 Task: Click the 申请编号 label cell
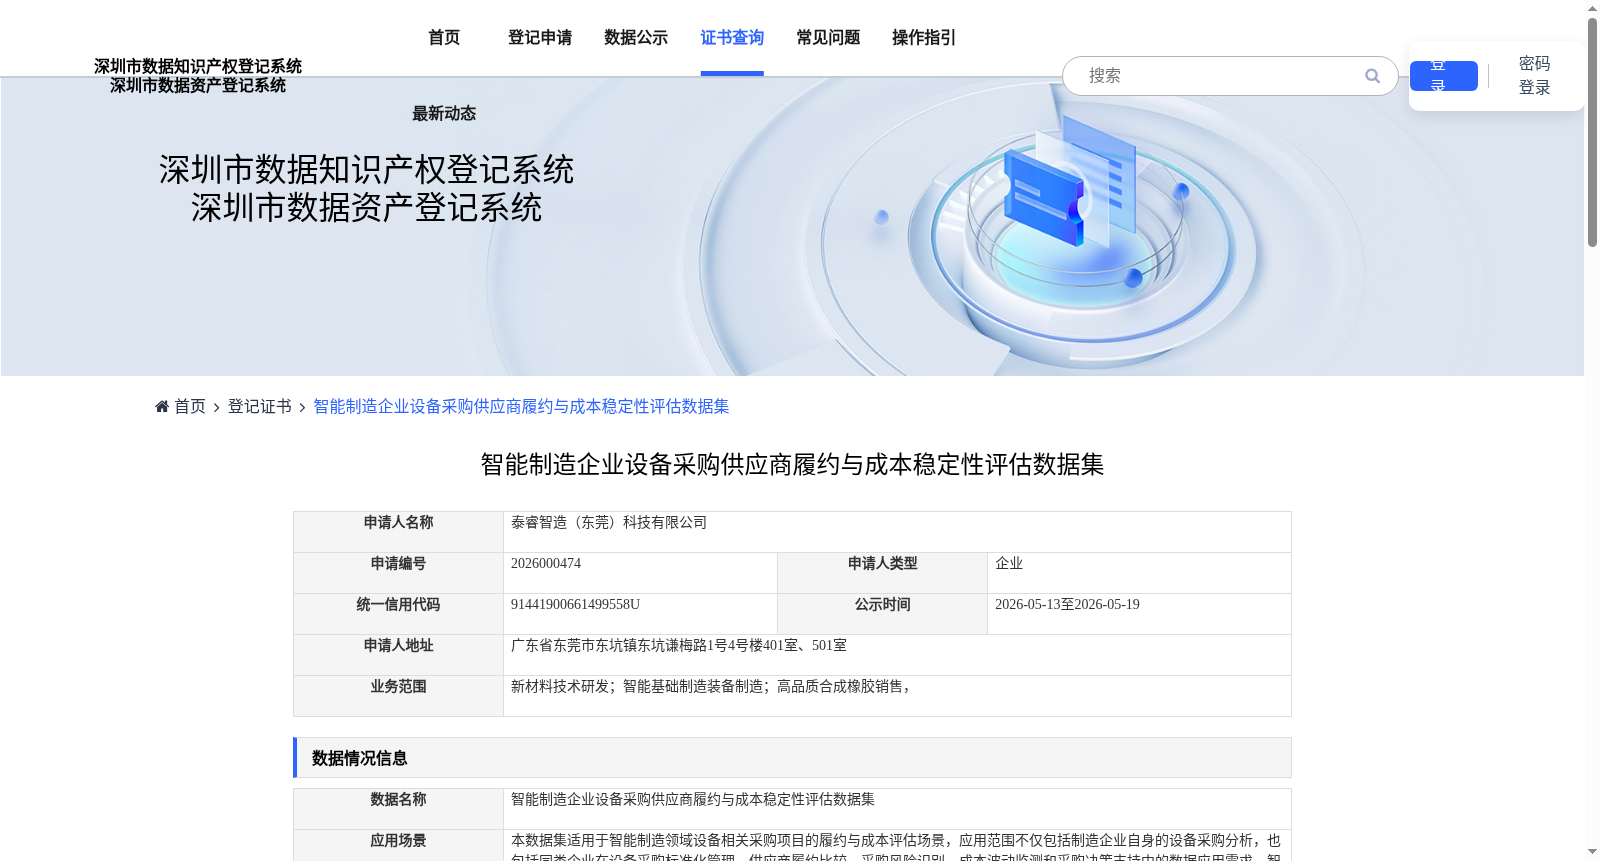click(x=398, y=573)
